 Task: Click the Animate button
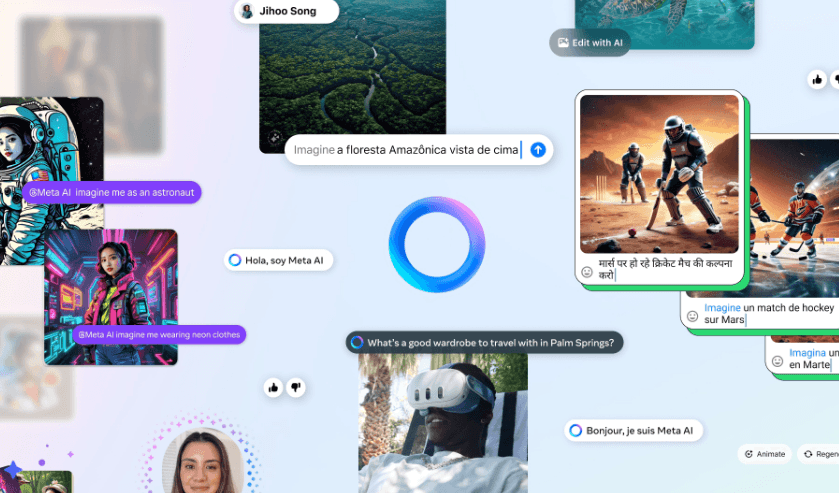(765, 454)
